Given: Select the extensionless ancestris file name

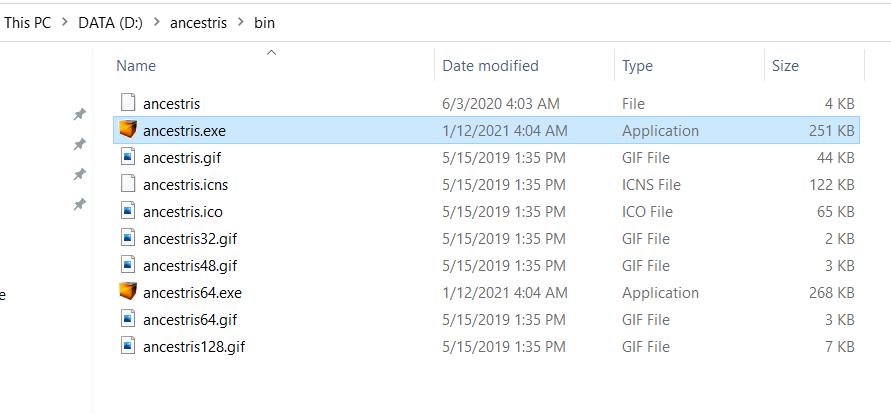Looking at the screenshot, I should click(172, 103).
